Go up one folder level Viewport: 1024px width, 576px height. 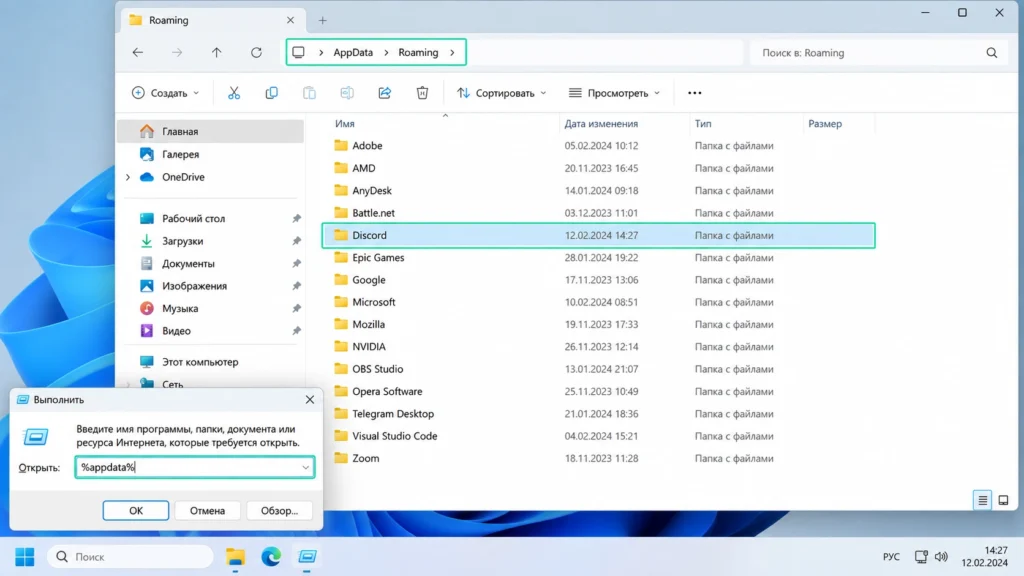coord(216,52)
